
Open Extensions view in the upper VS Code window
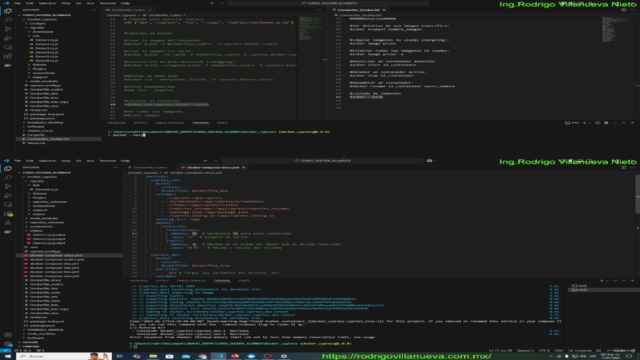pyautogui.click(x=7, y=56)
